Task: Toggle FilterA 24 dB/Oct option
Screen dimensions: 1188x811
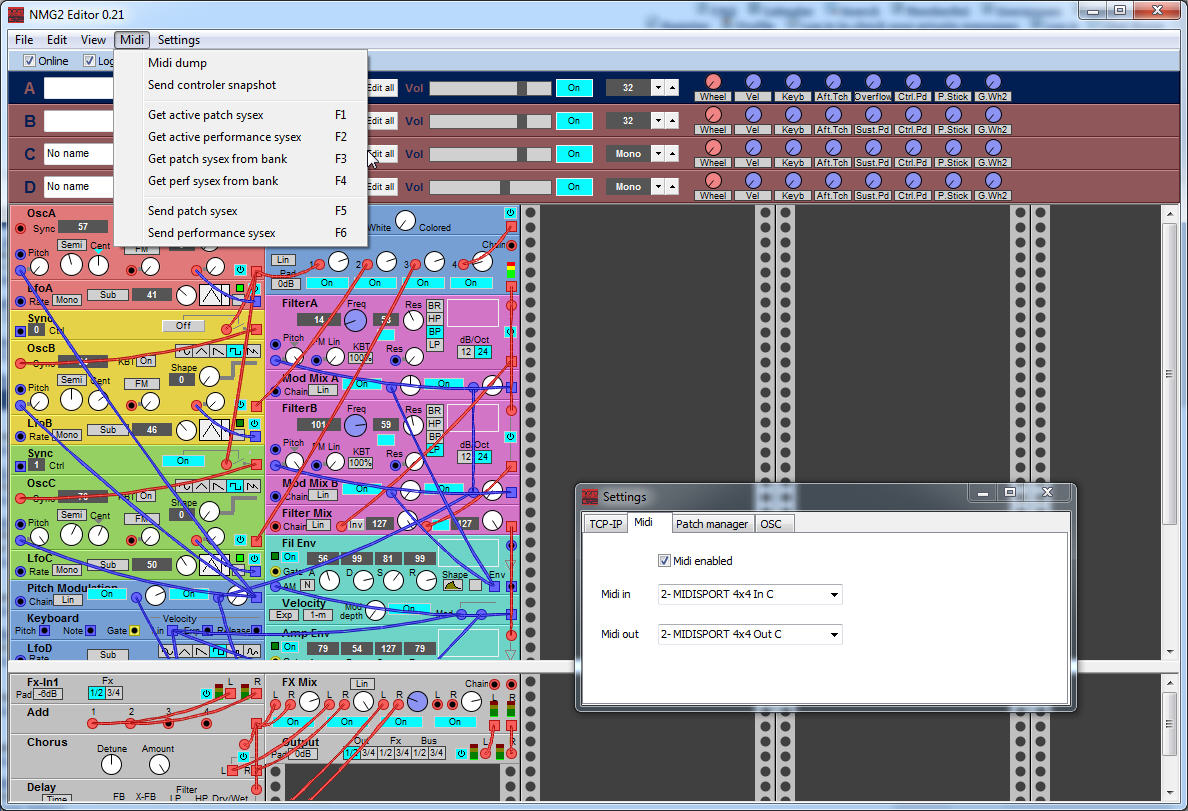Action: pyautogui.click(x=483, y=352)
